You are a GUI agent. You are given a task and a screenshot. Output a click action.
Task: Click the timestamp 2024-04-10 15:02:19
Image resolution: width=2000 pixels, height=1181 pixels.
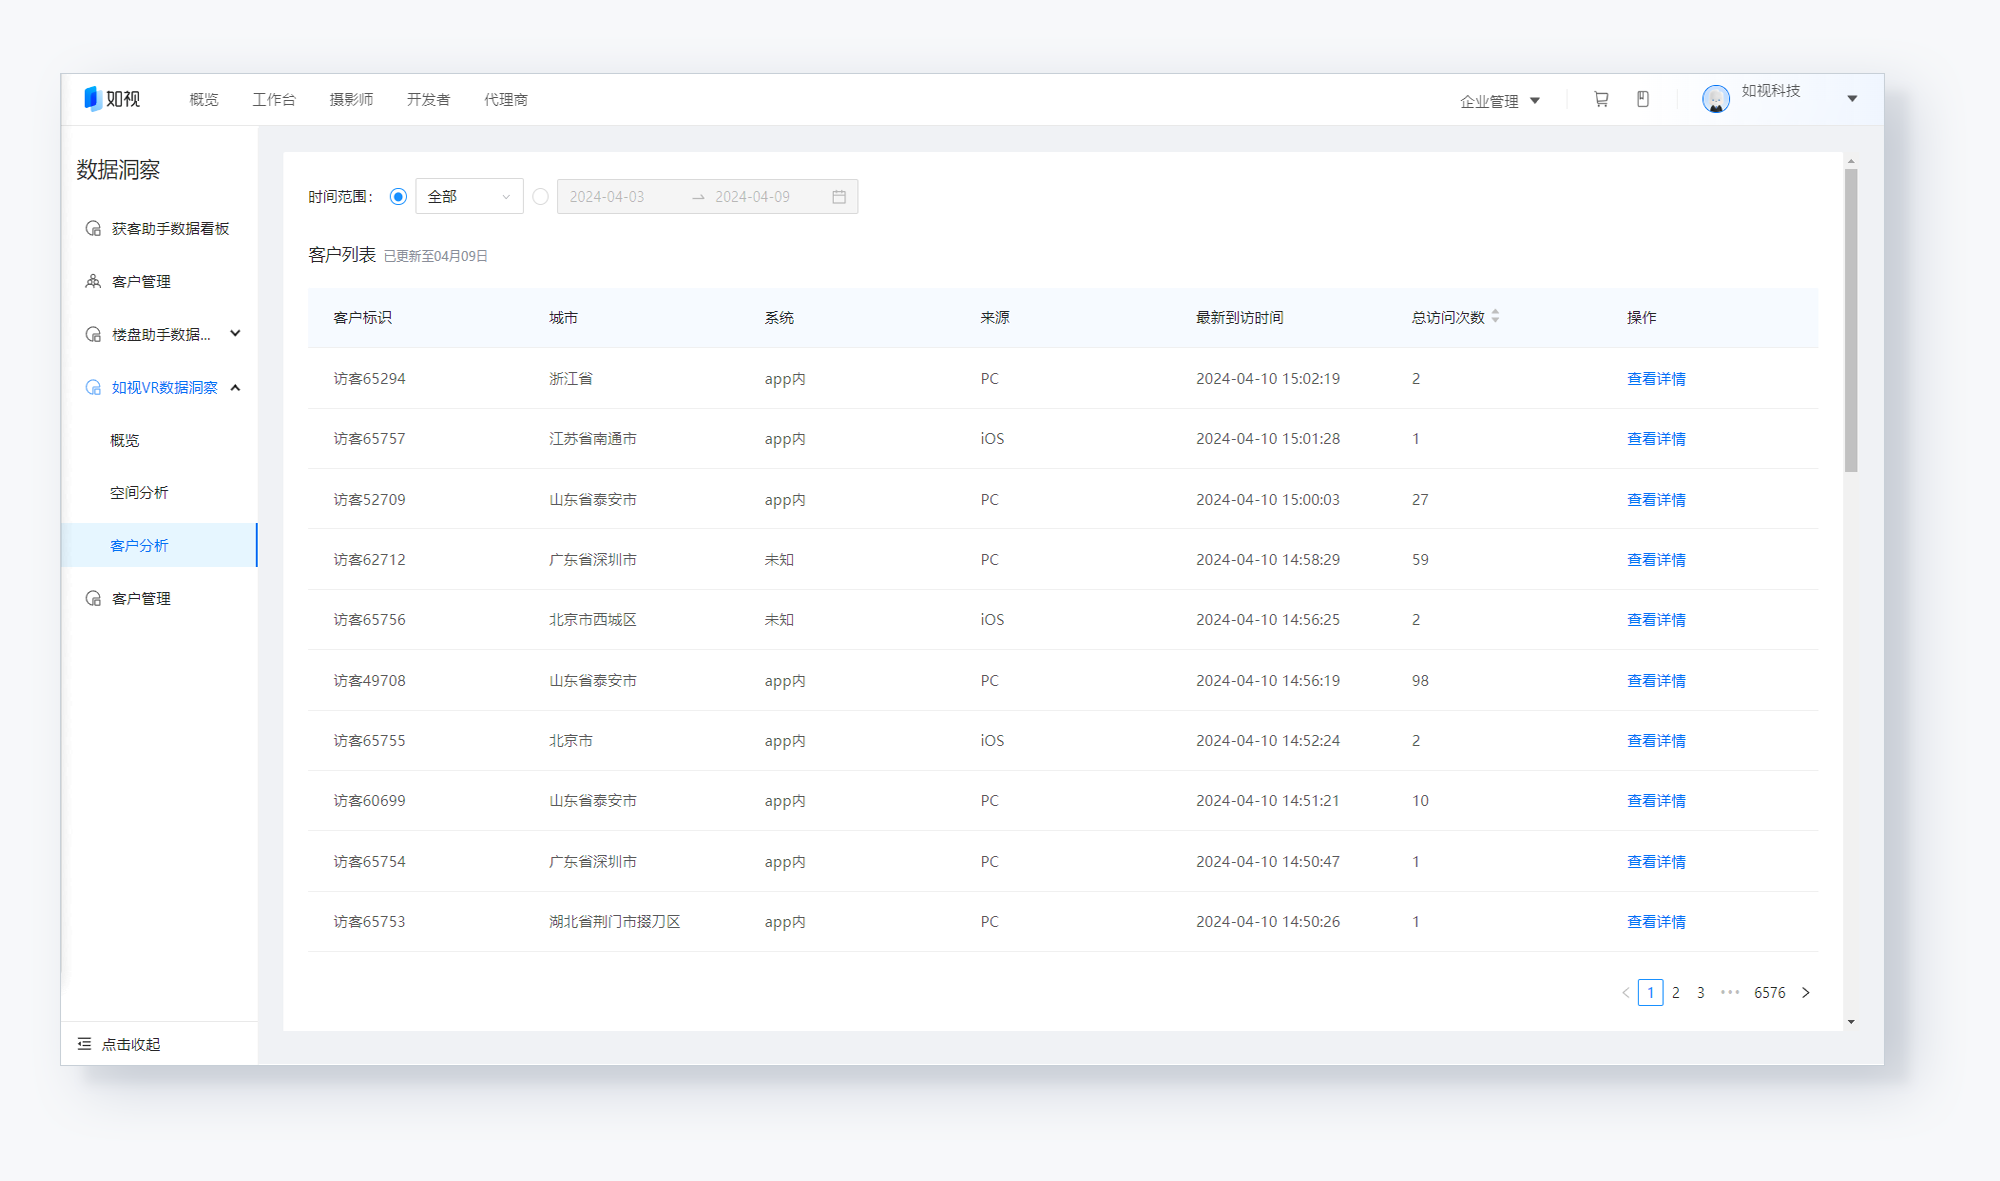pyautogui.click(x=1268, y=379)
